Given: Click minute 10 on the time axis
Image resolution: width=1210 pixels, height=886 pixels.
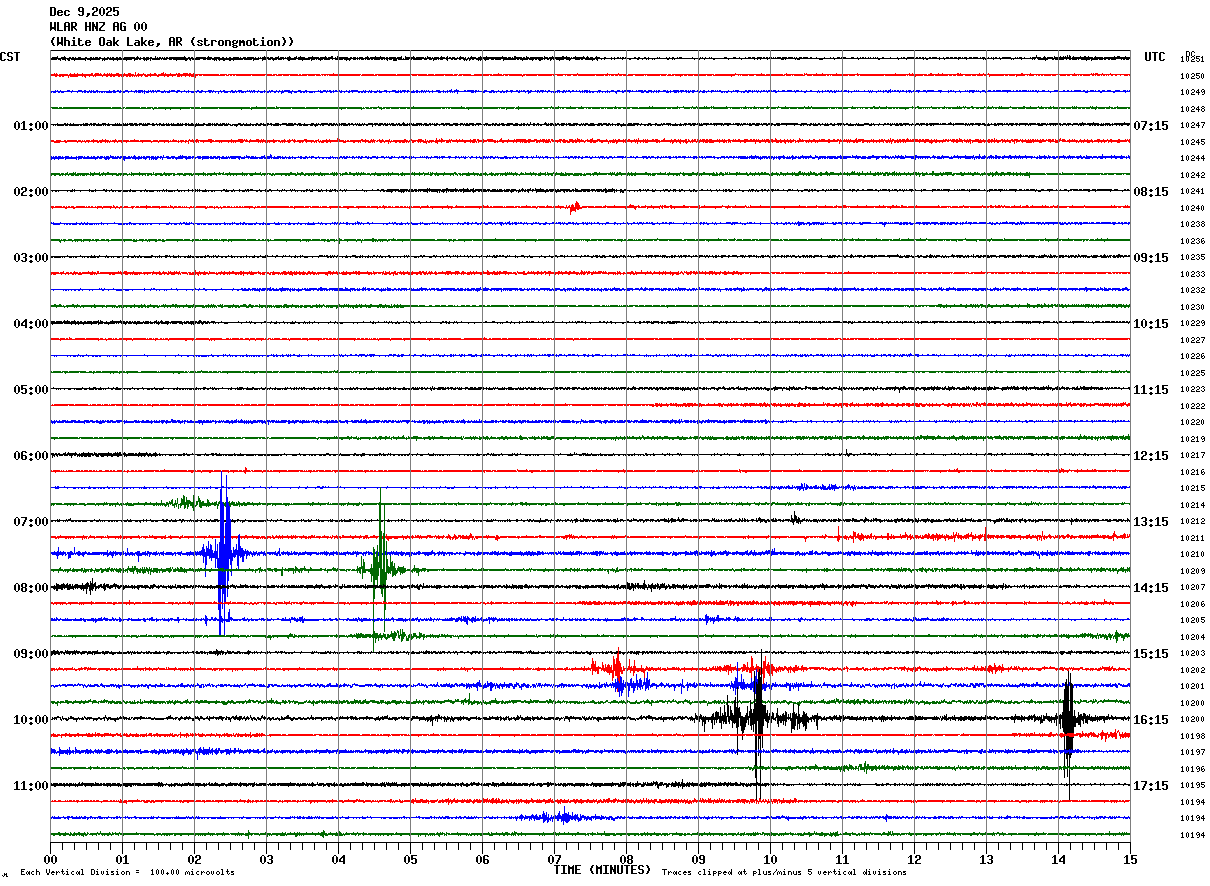Looking at the screenshot, I should [770, 859].
